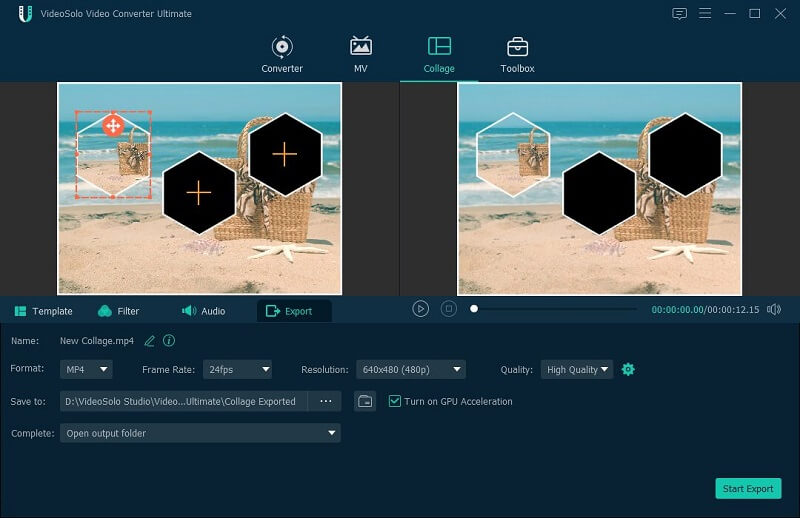Click the orange move handle on the hexagon
This screenshot has height=518, width=800.
pyautogui.click(x=113, y=125)
